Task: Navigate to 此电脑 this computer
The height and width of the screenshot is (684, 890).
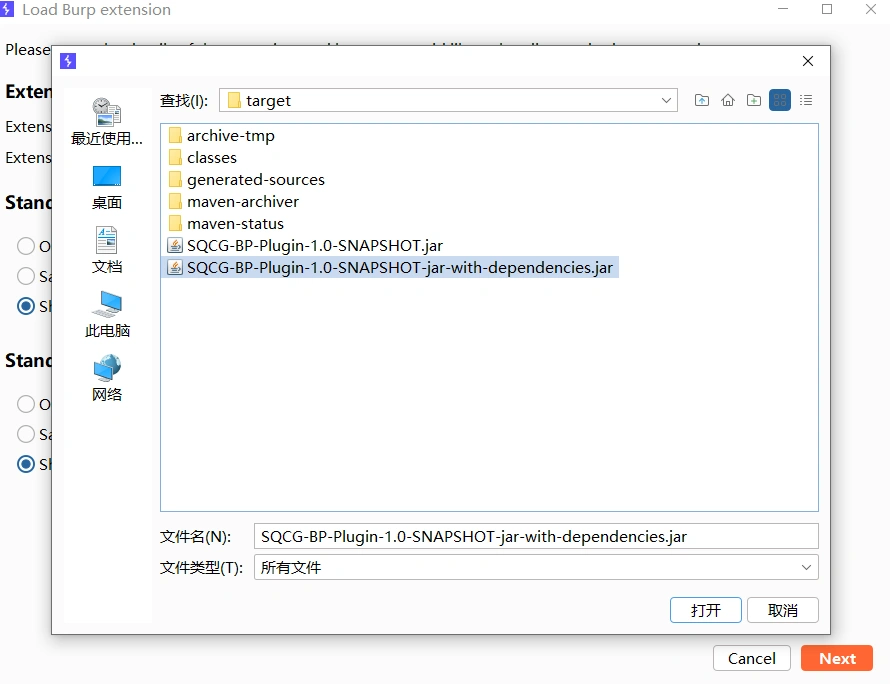Action: click(x=106, y=315)
